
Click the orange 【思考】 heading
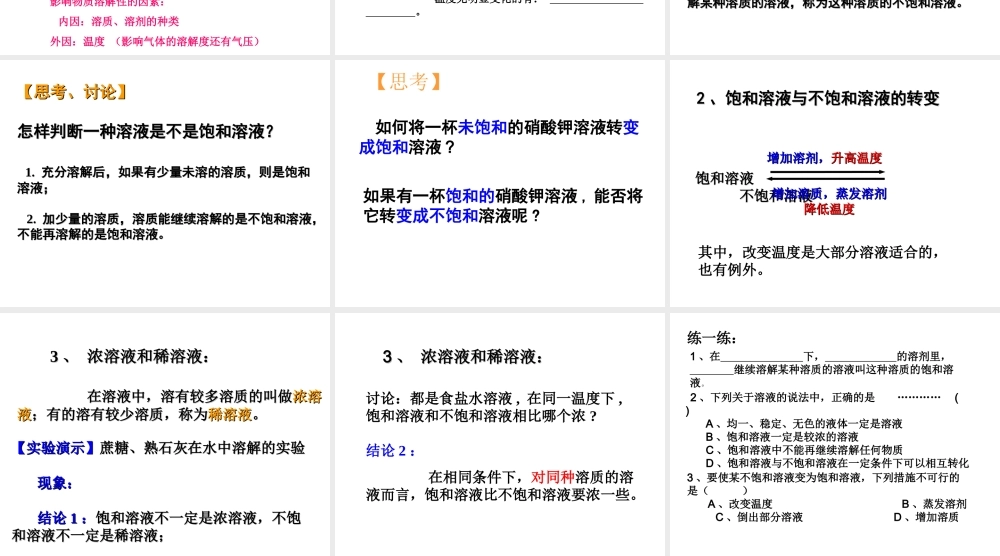(x=409, y=82)
